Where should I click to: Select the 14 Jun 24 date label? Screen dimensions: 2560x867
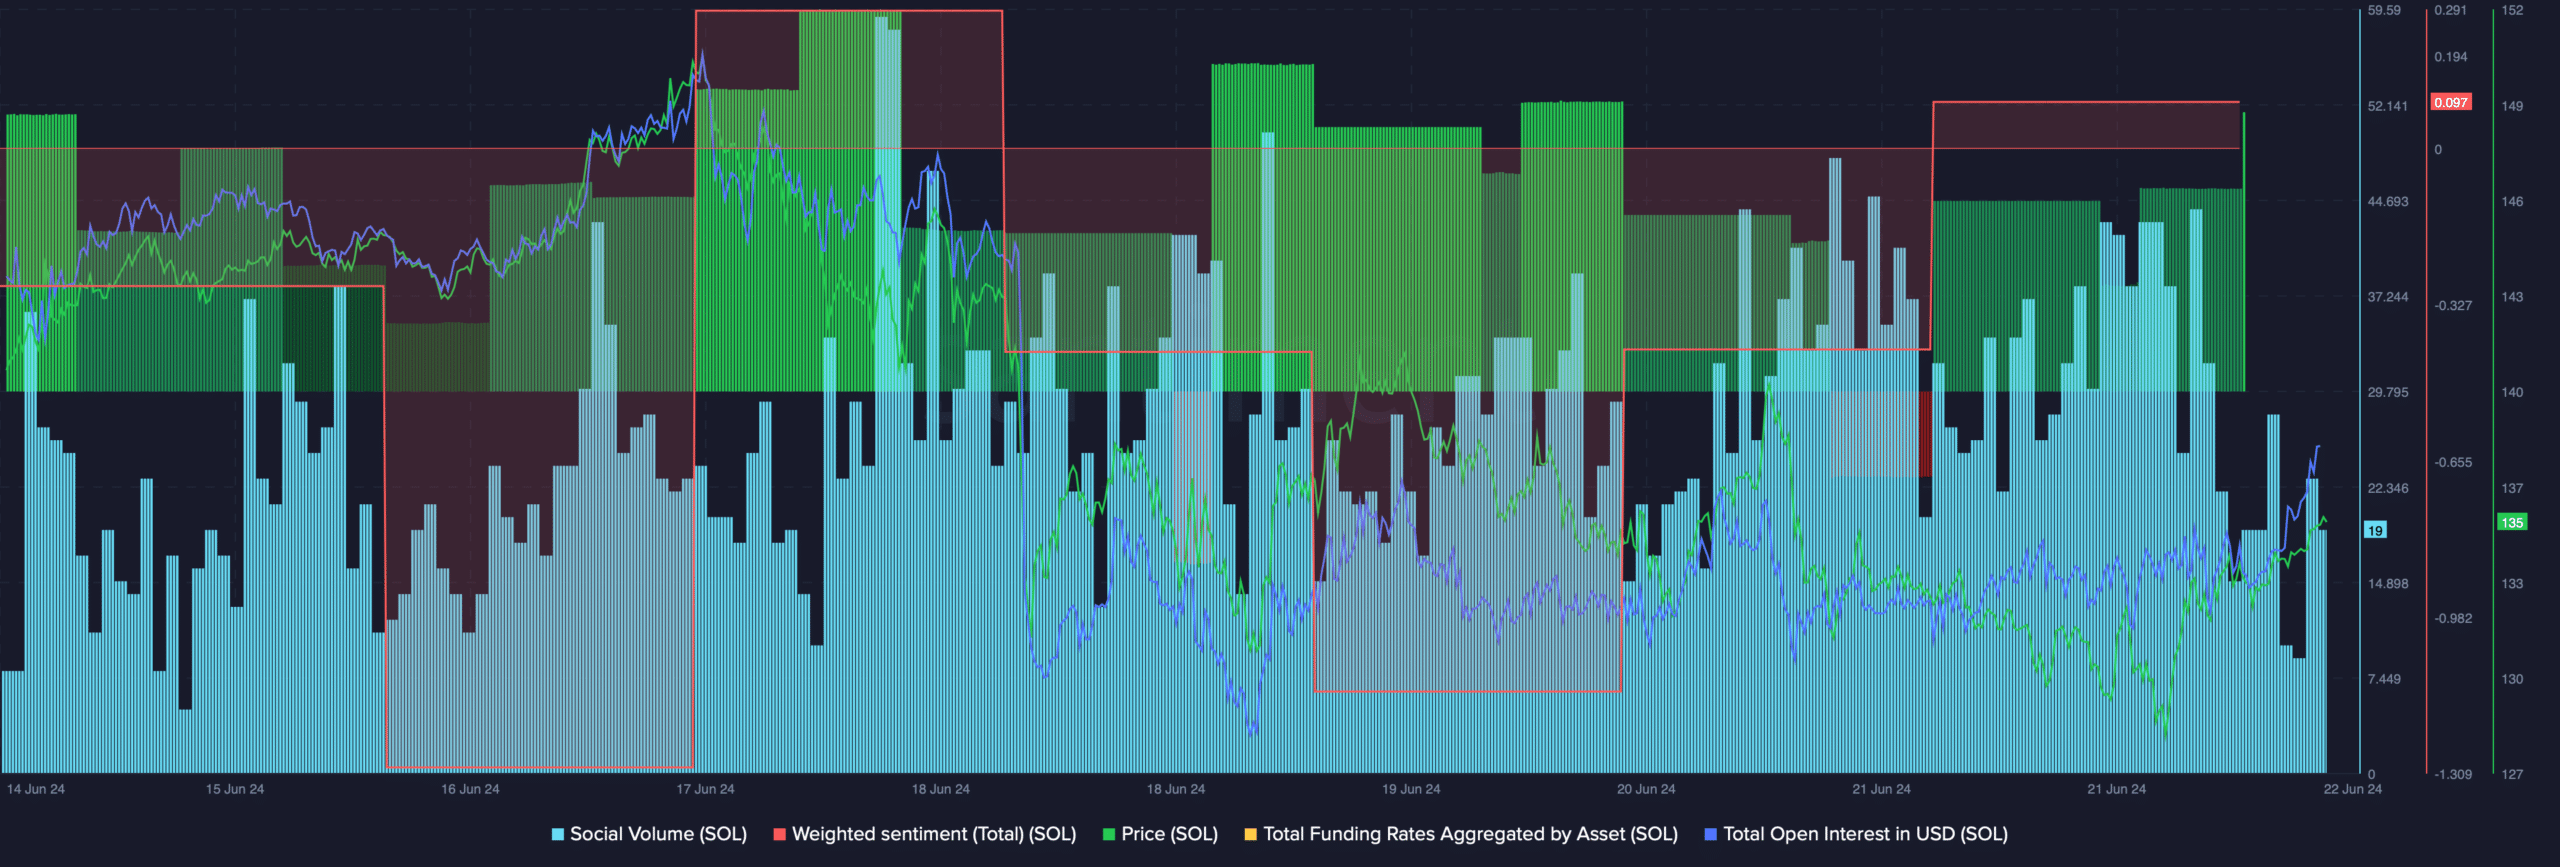(x=36, y=789)
